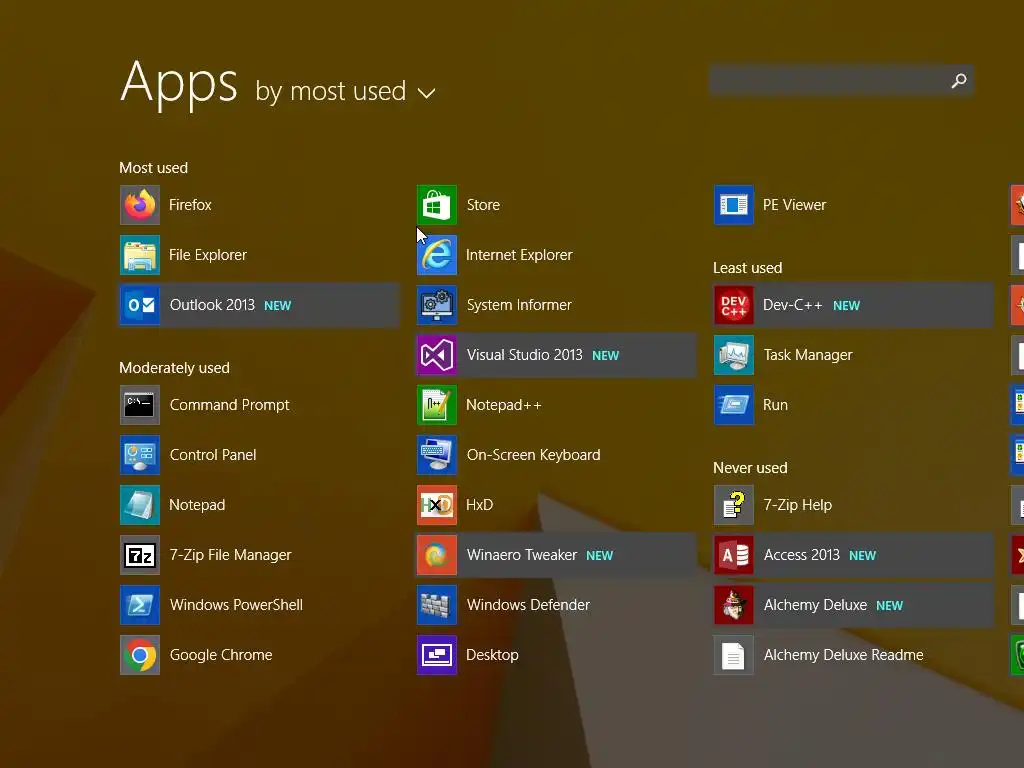Select the 'Desktop' label text
The width and height of the screenshot is (1024, 768).
492,655
